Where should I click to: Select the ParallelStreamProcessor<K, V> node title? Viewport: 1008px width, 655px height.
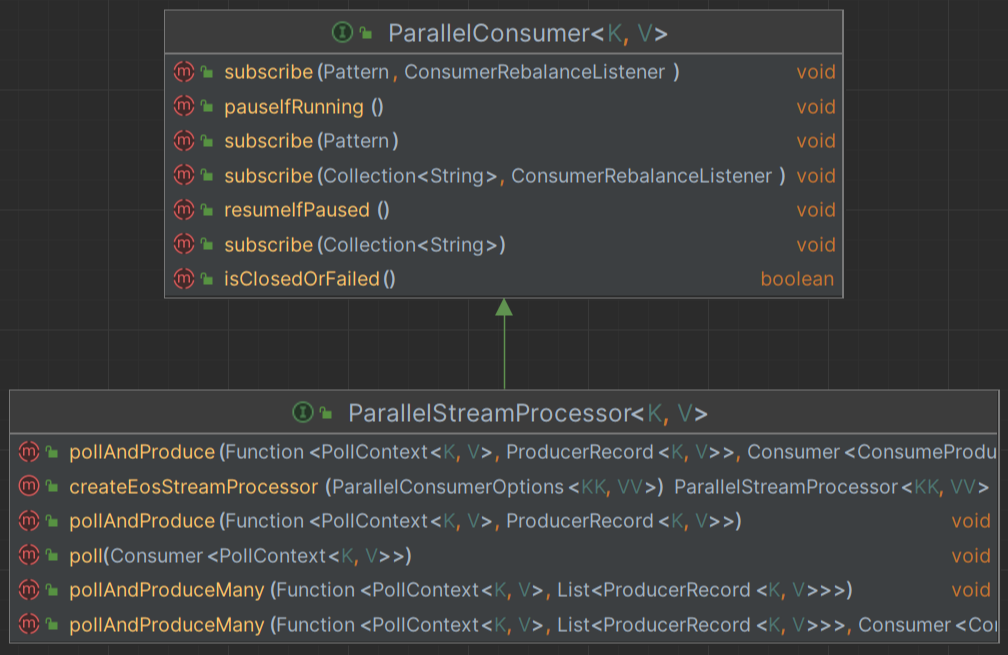[528, 413]
